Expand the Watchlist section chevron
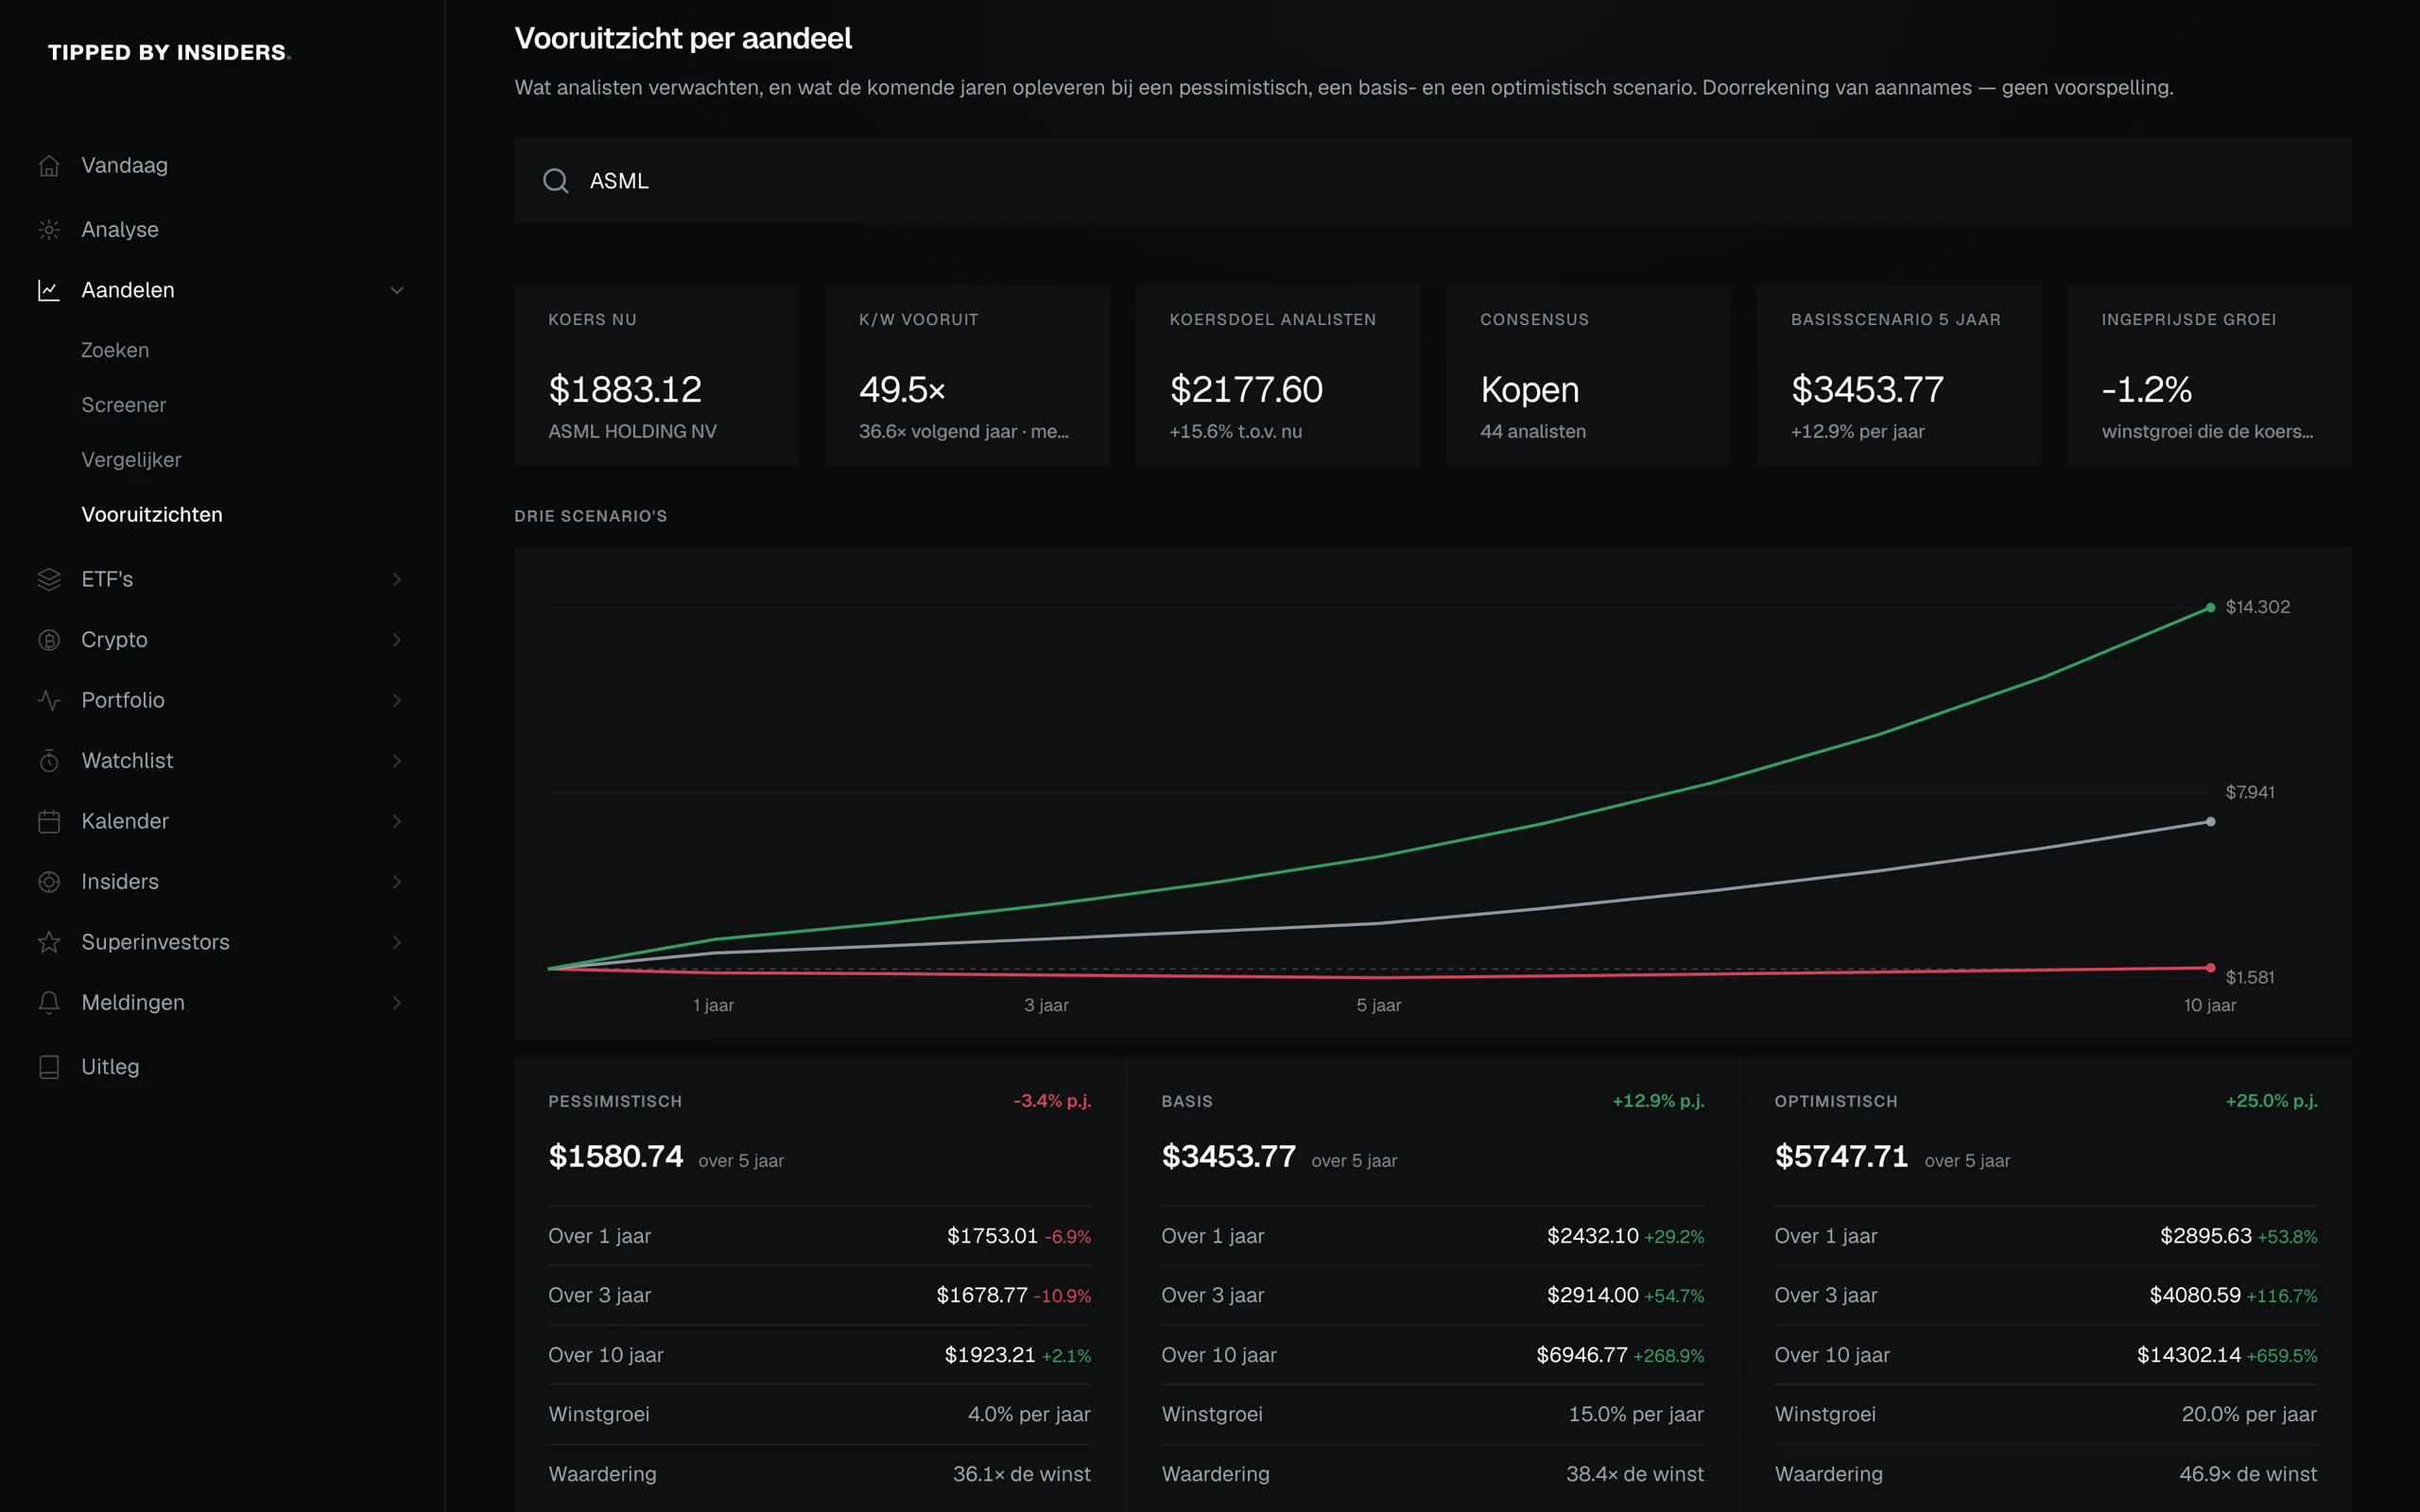Screen dimensions: 2420x1512 tap(397, 761)
